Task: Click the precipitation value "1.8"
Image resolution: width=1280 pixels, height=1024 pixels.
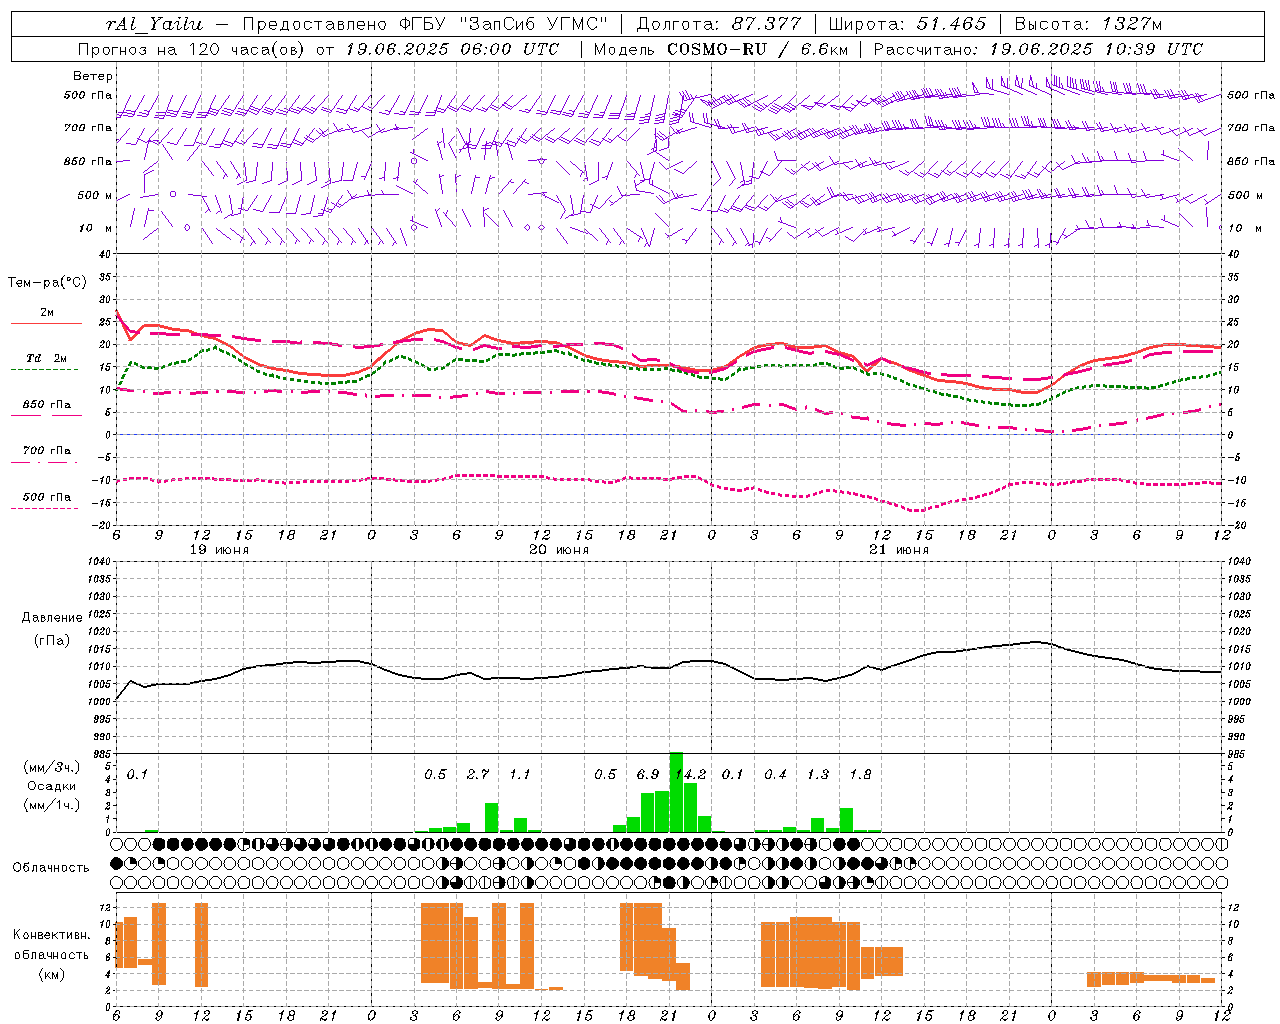Action: [x=860, y=774]
